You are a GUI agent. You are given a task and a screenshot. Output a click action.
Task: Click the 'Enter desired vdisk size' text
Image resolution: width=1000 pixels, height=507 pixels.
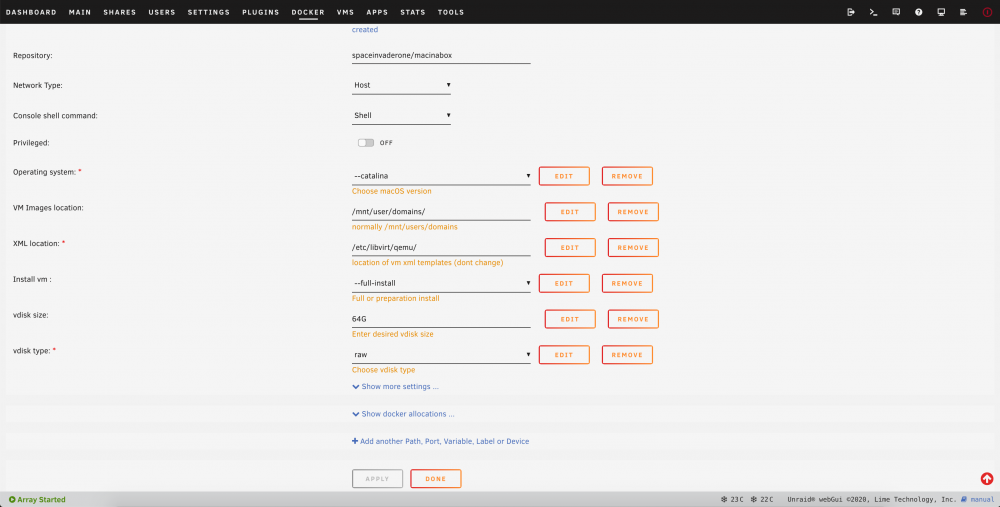(392, 334)
